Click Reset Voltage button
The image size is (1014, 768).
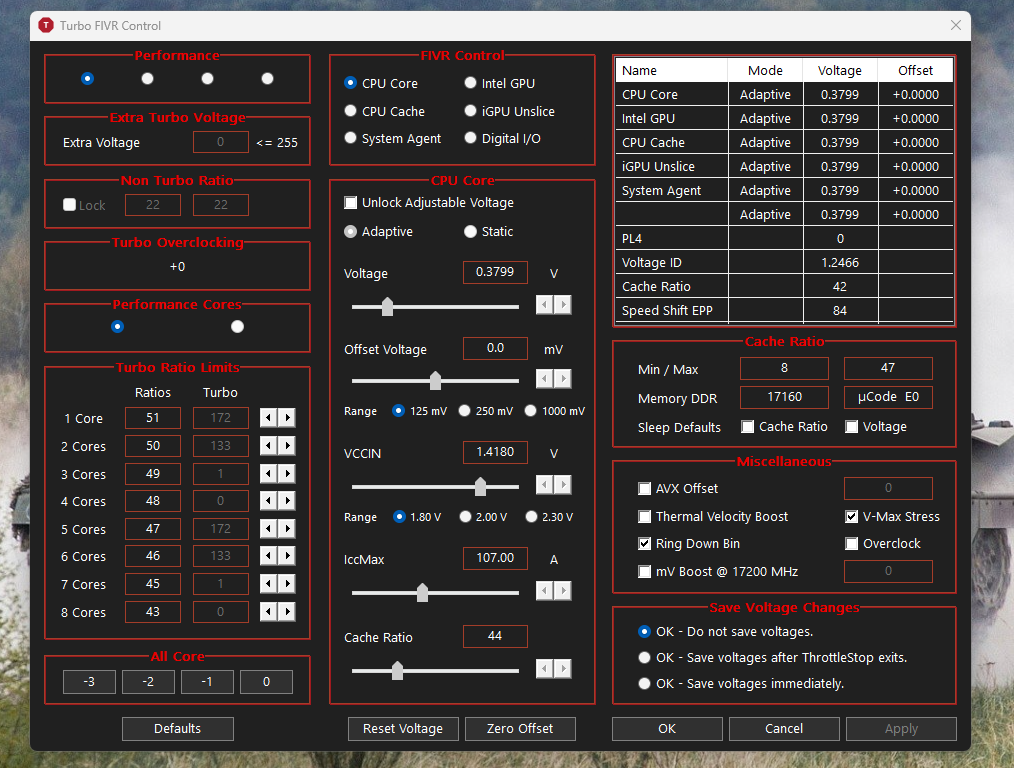coord(403,729)
